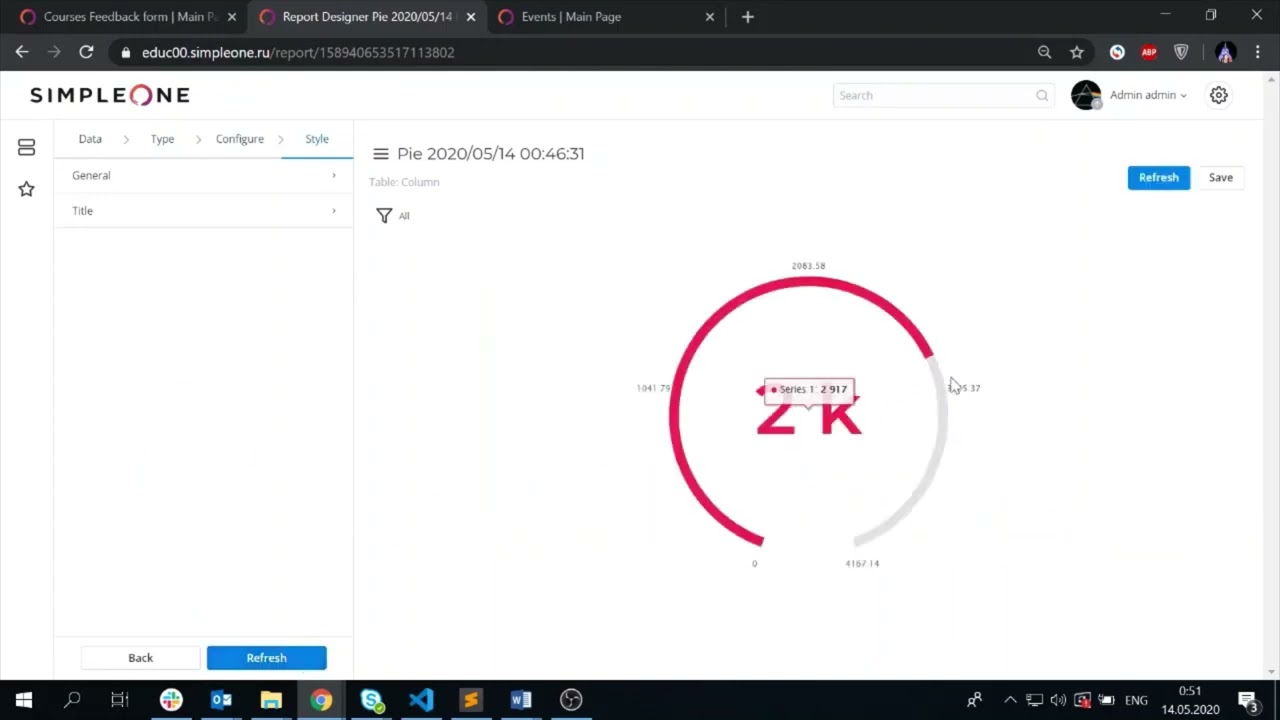Click gauge label 1041.79
Viewport: 1280px width, 720px height.
(653, 388)
